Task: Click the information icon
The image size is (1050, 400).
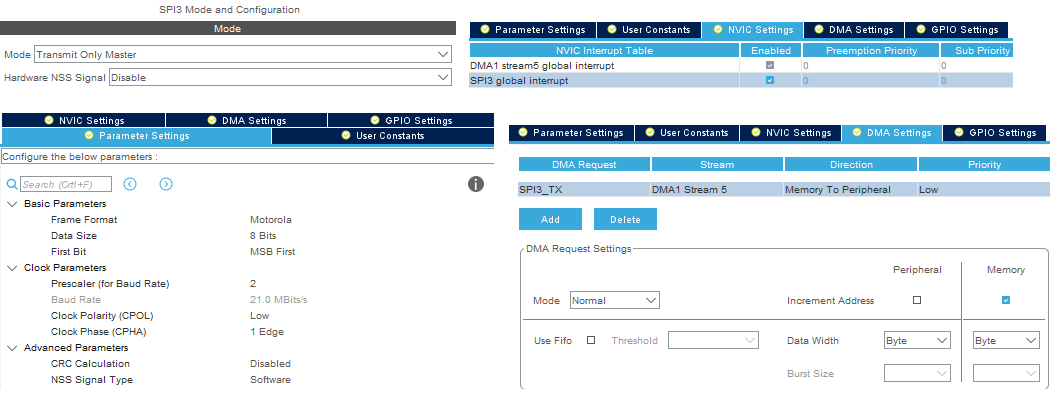Action: click(x=476, y=184)
